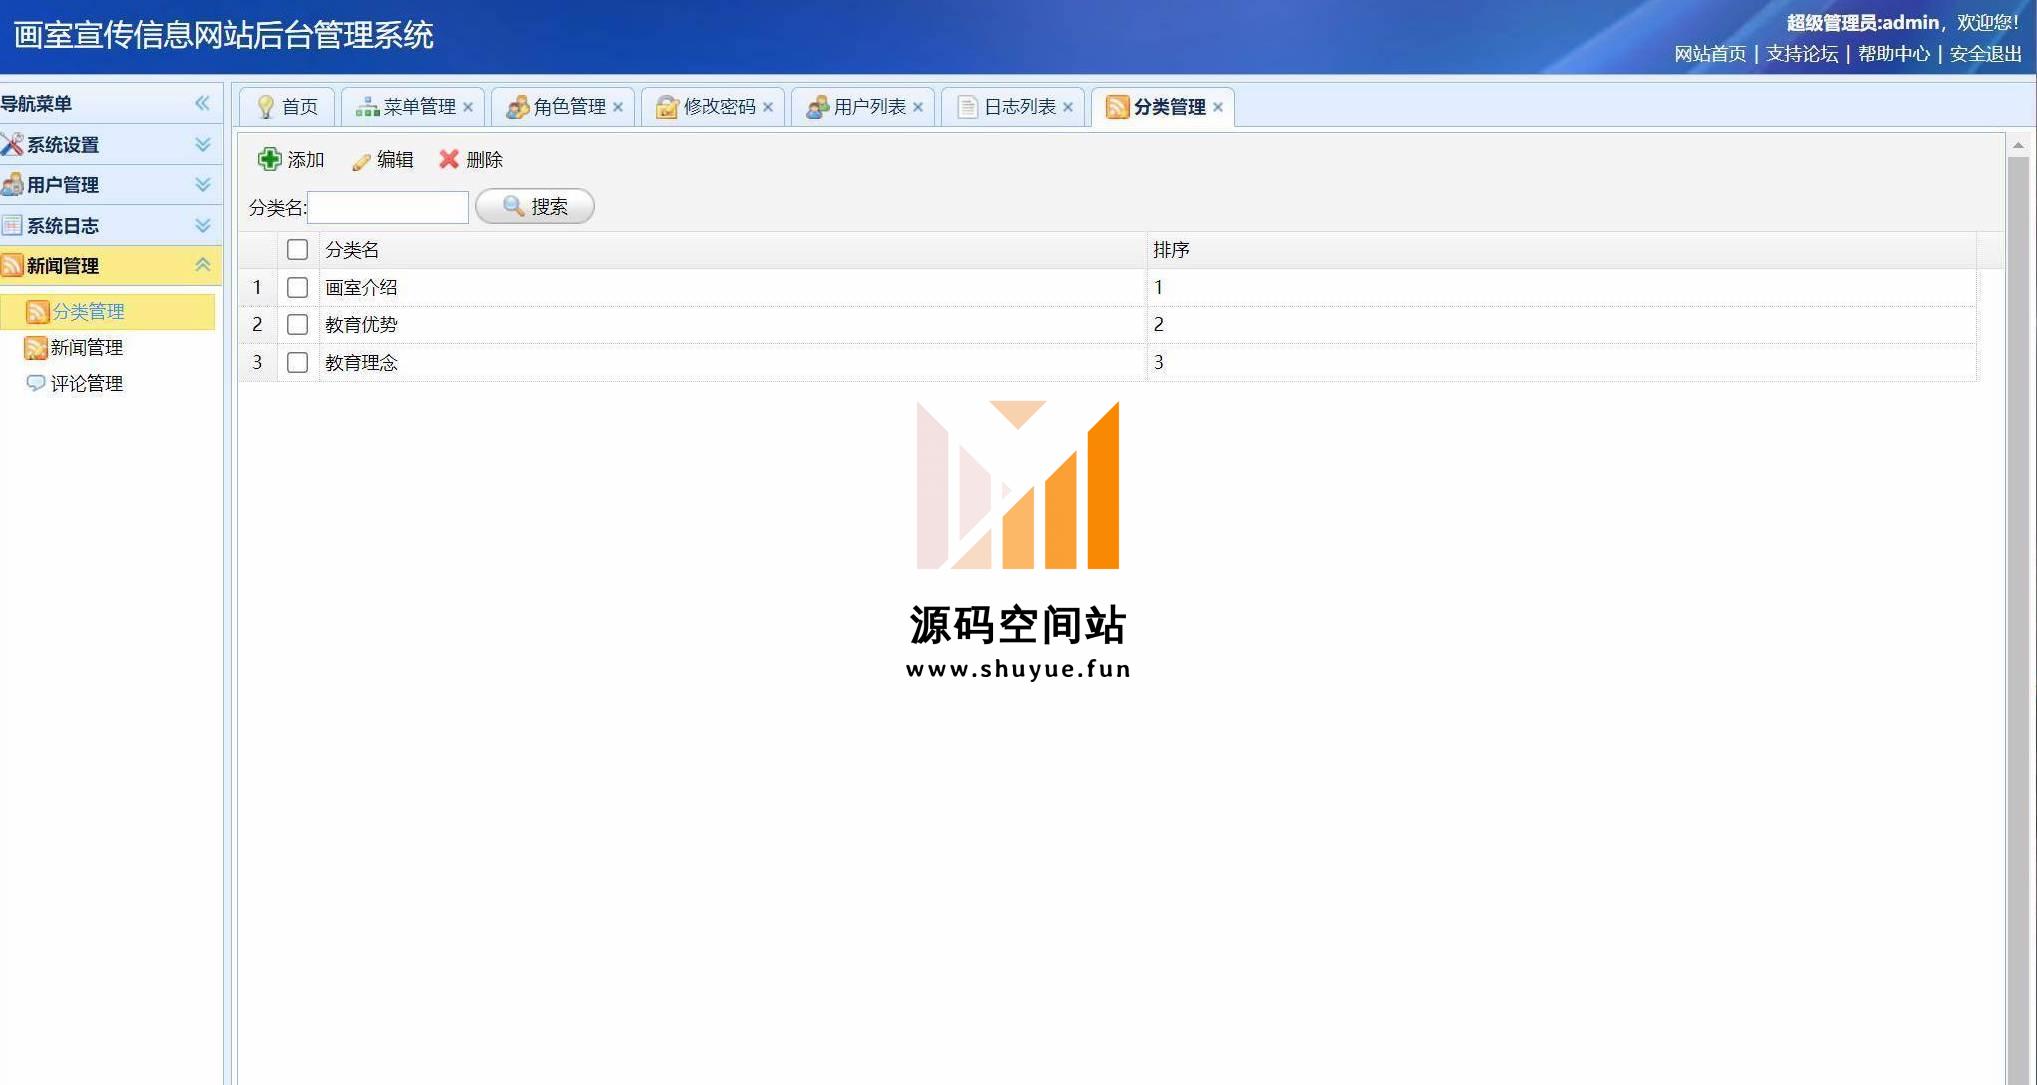Close the 菜单管理 tab
The width and height of the screenshot is (2037, 1085).
pyautogui.click(x=468, y=107)
